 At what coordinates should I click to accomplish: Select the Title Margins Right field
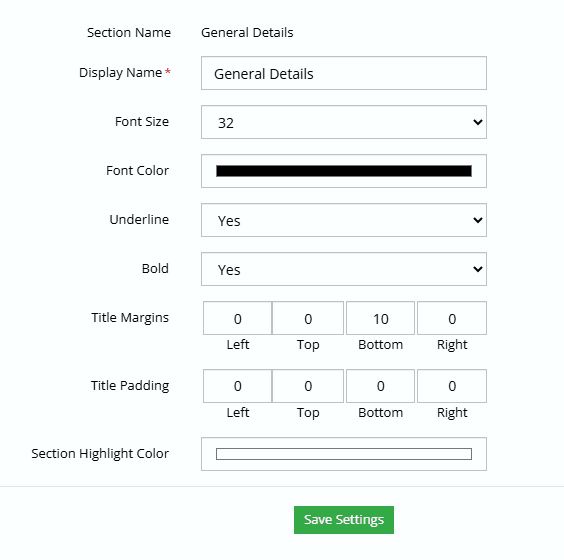point(452,318)
